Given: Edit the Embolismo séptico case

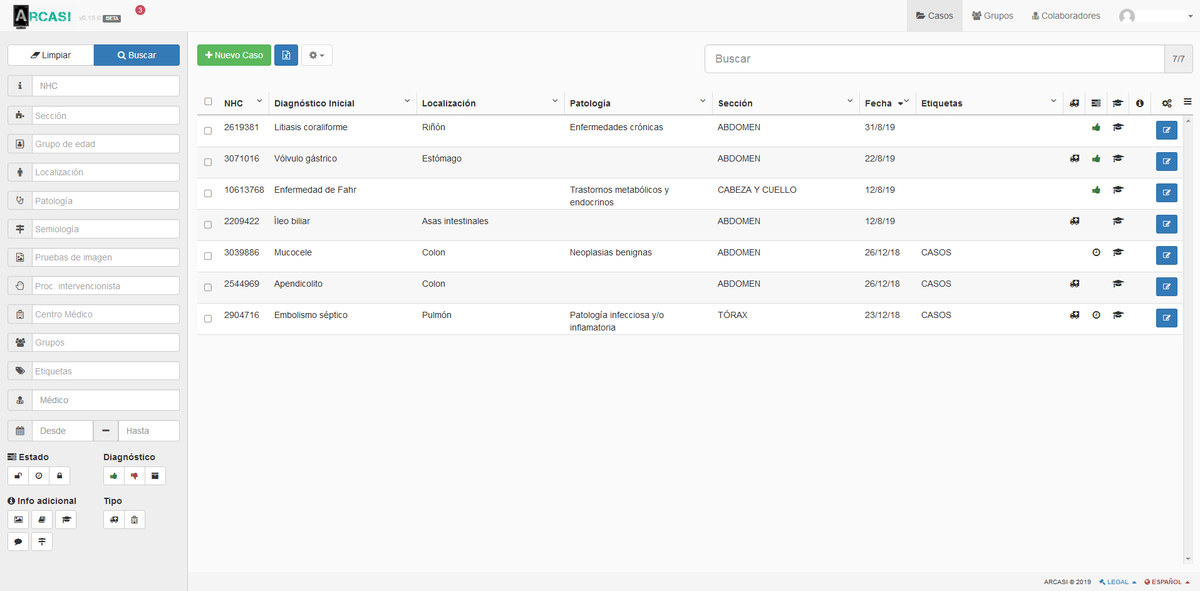Looking at the screenshot, I should tap(1166, 318).
